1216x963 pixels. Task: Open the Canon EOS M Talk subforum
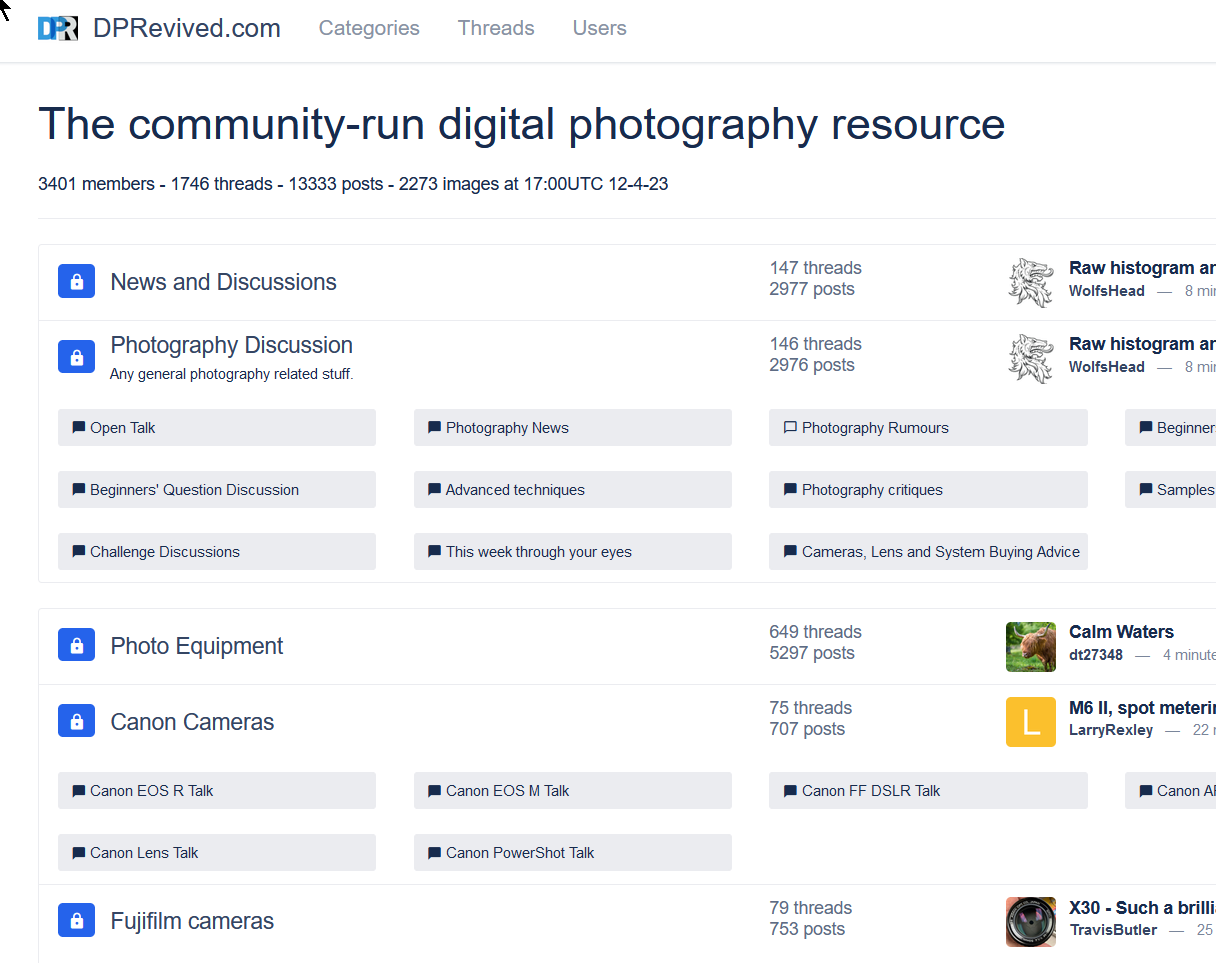point(573,791)
